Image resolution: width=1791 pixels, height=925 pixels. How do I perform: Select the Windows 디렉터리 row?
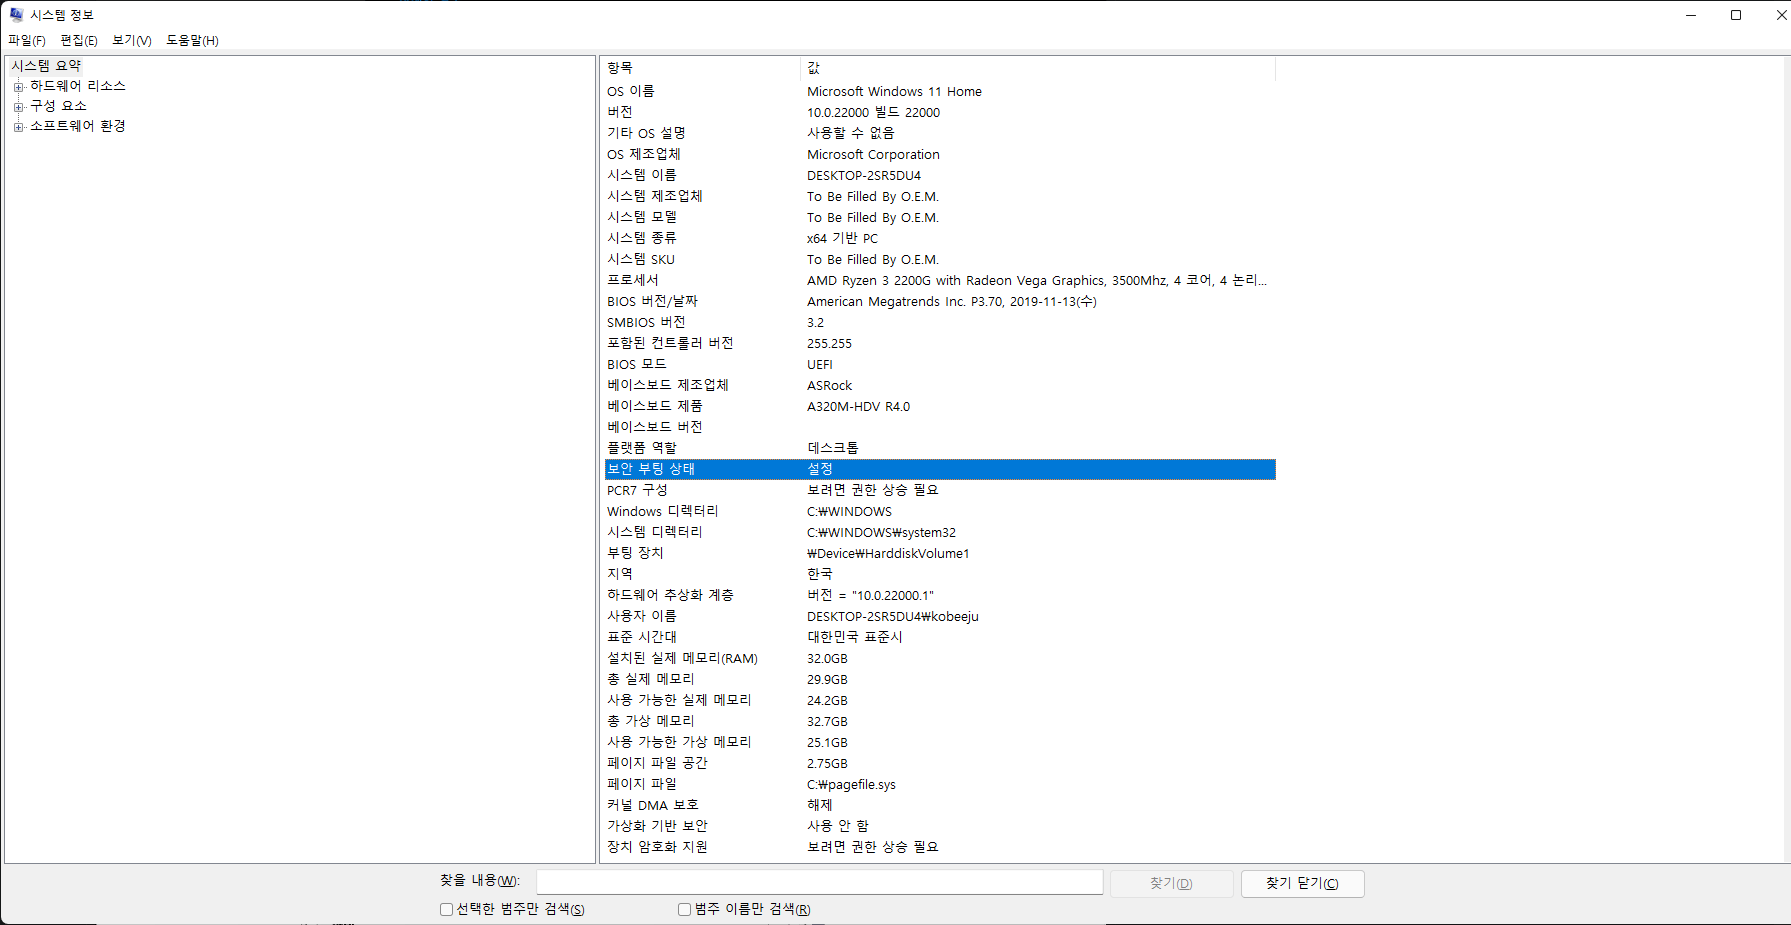(940, 511)
